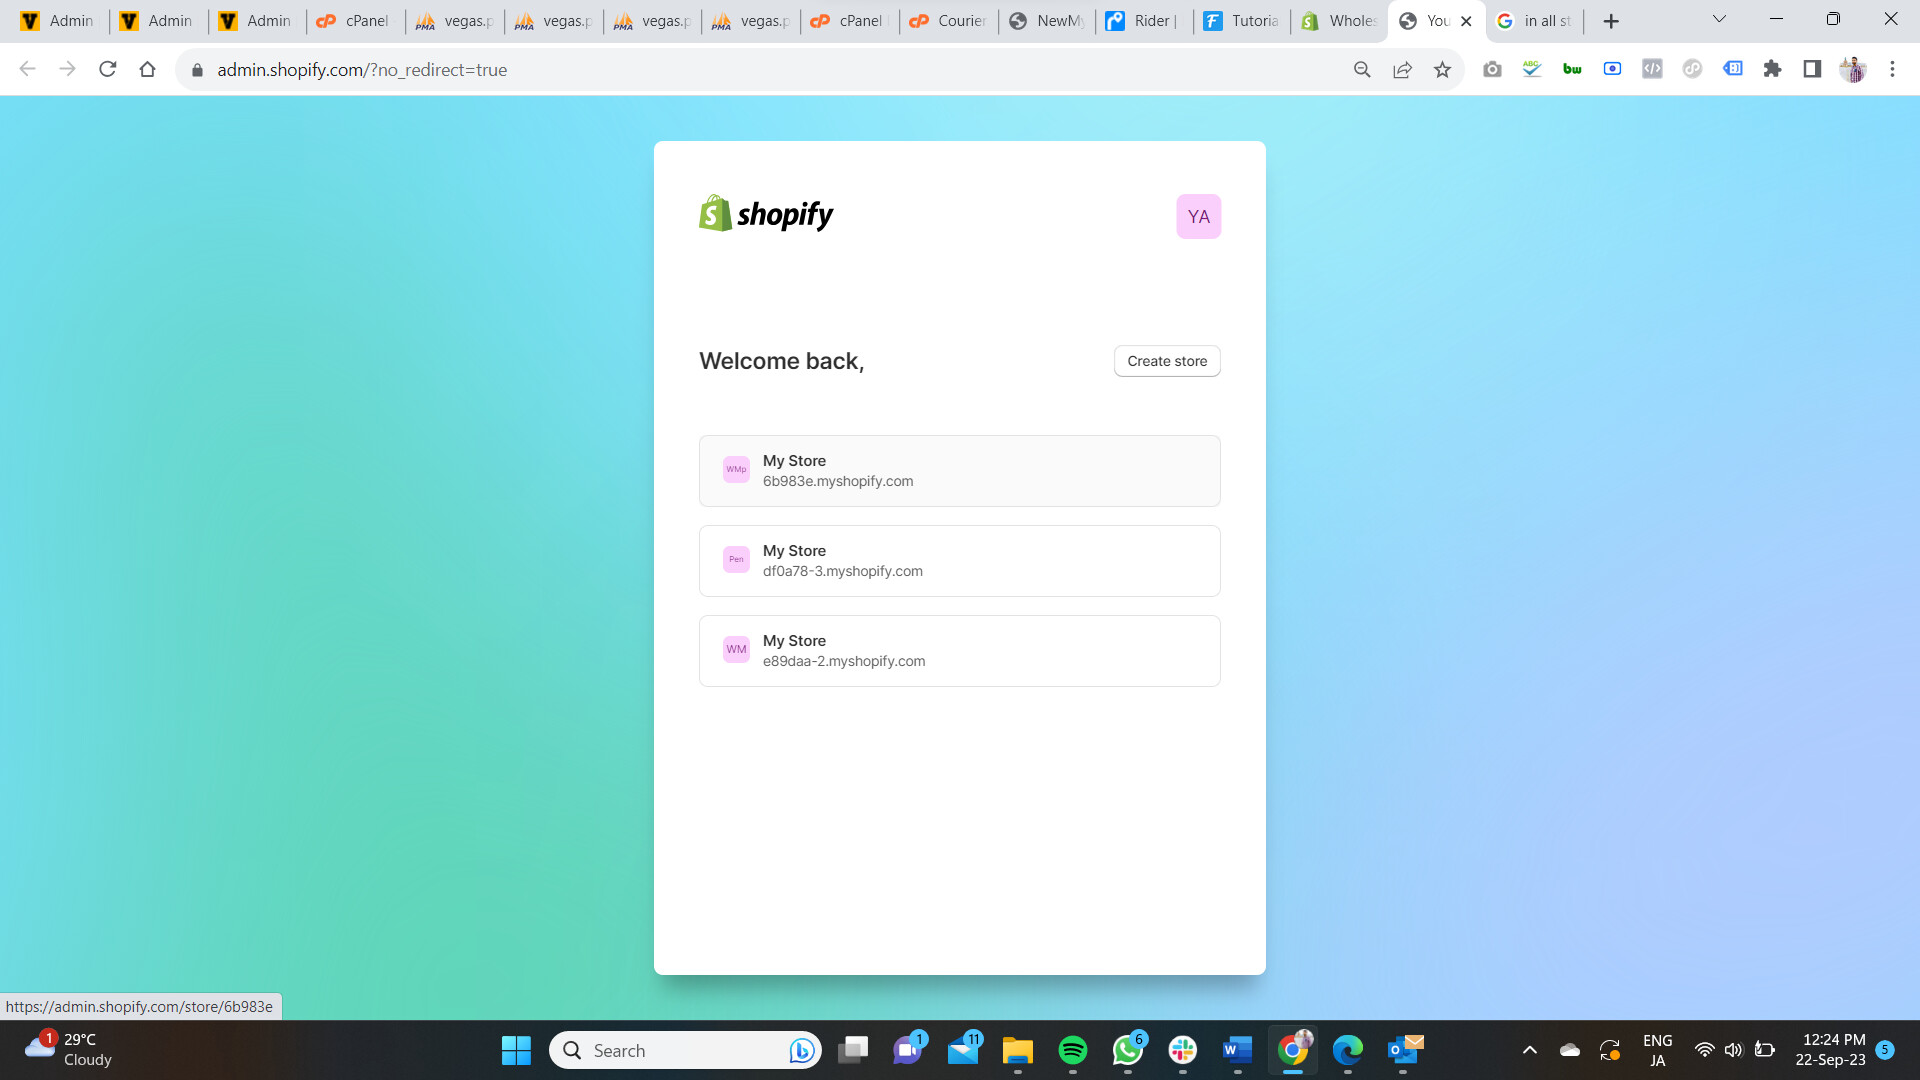Go to browser home page
This screenshot has height=1080, width=1920.
coord(148,69)
